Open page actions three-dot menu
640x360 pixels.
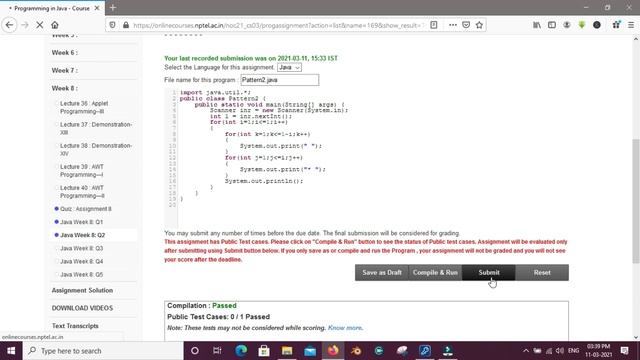(x=453, y=25)
